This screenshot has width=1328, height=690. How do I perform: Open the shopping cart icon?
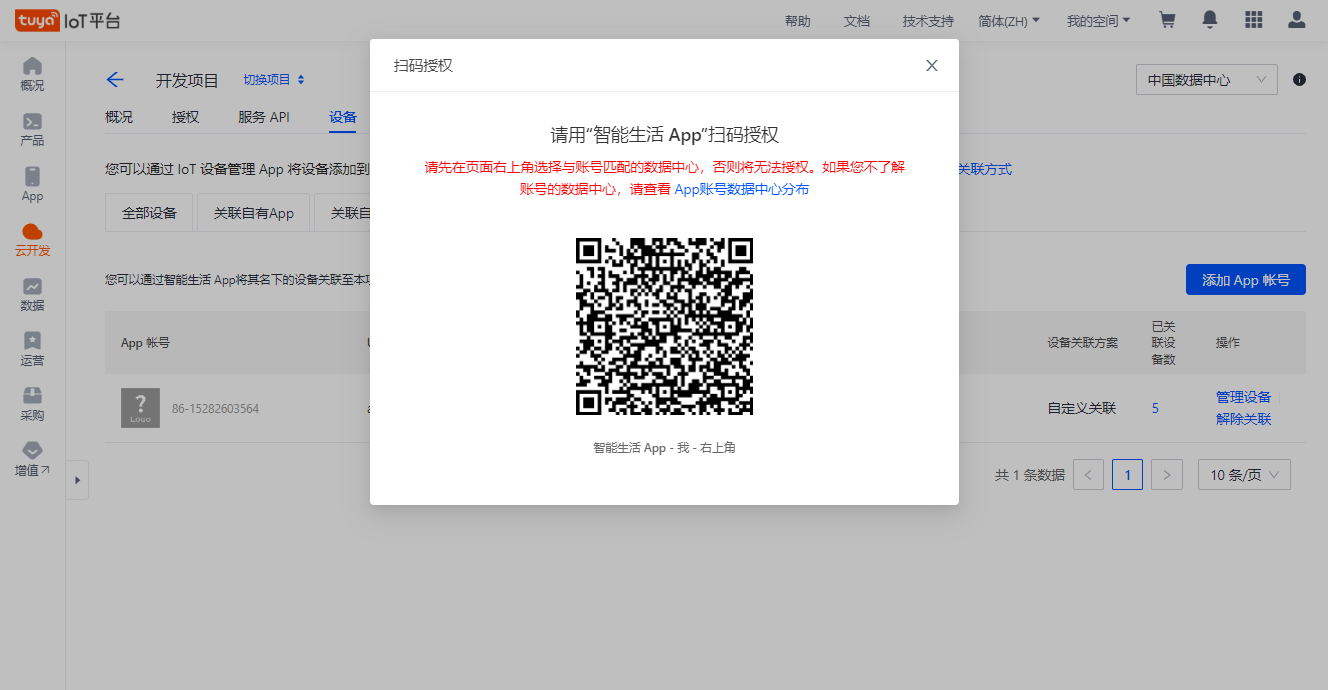click(x=1166, y=20)
